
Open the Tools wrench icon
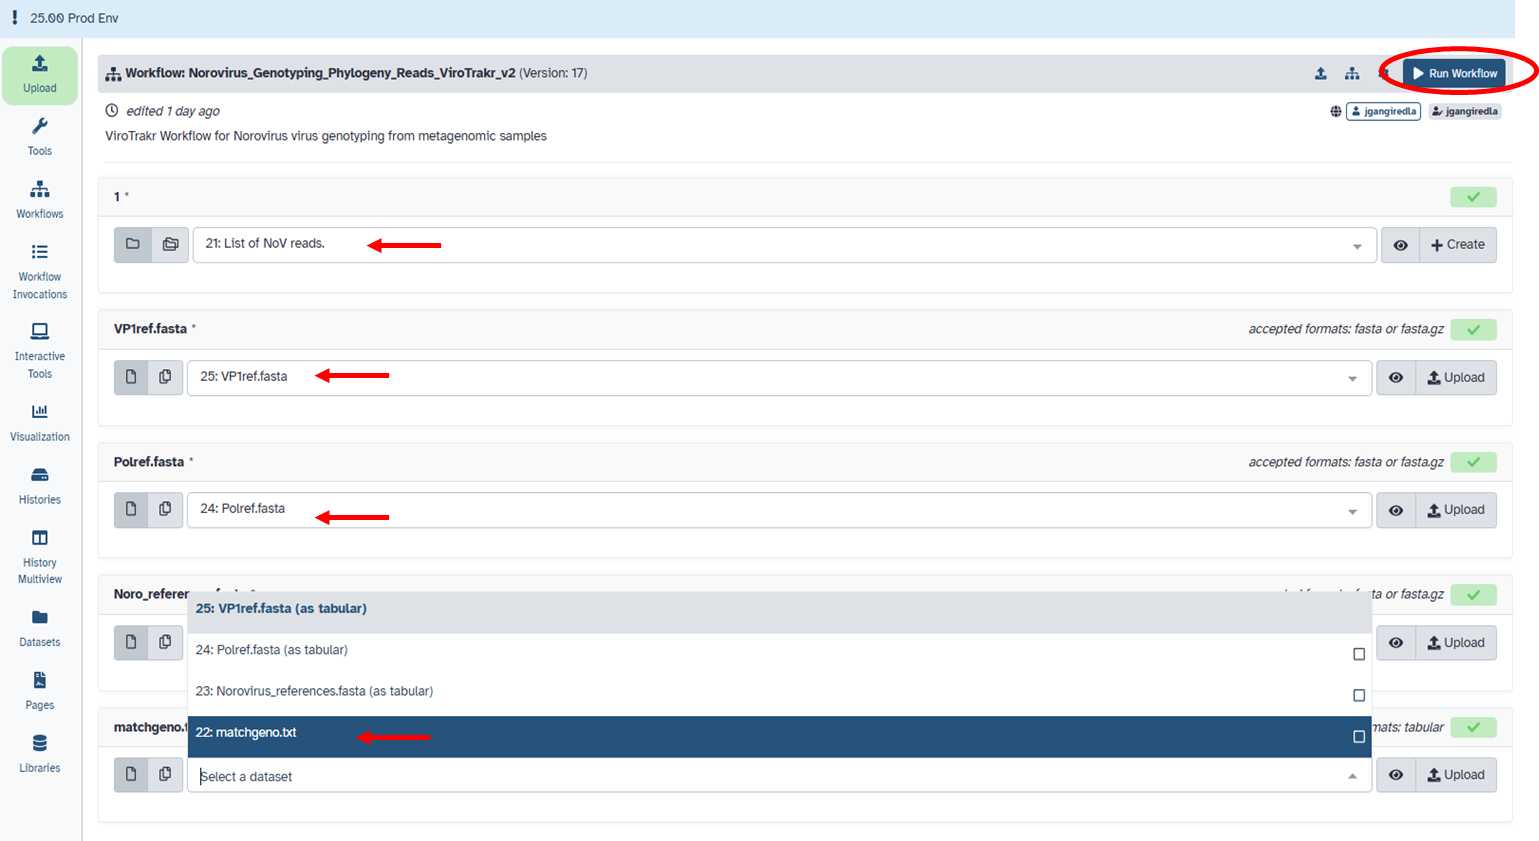tap(40, 137)
